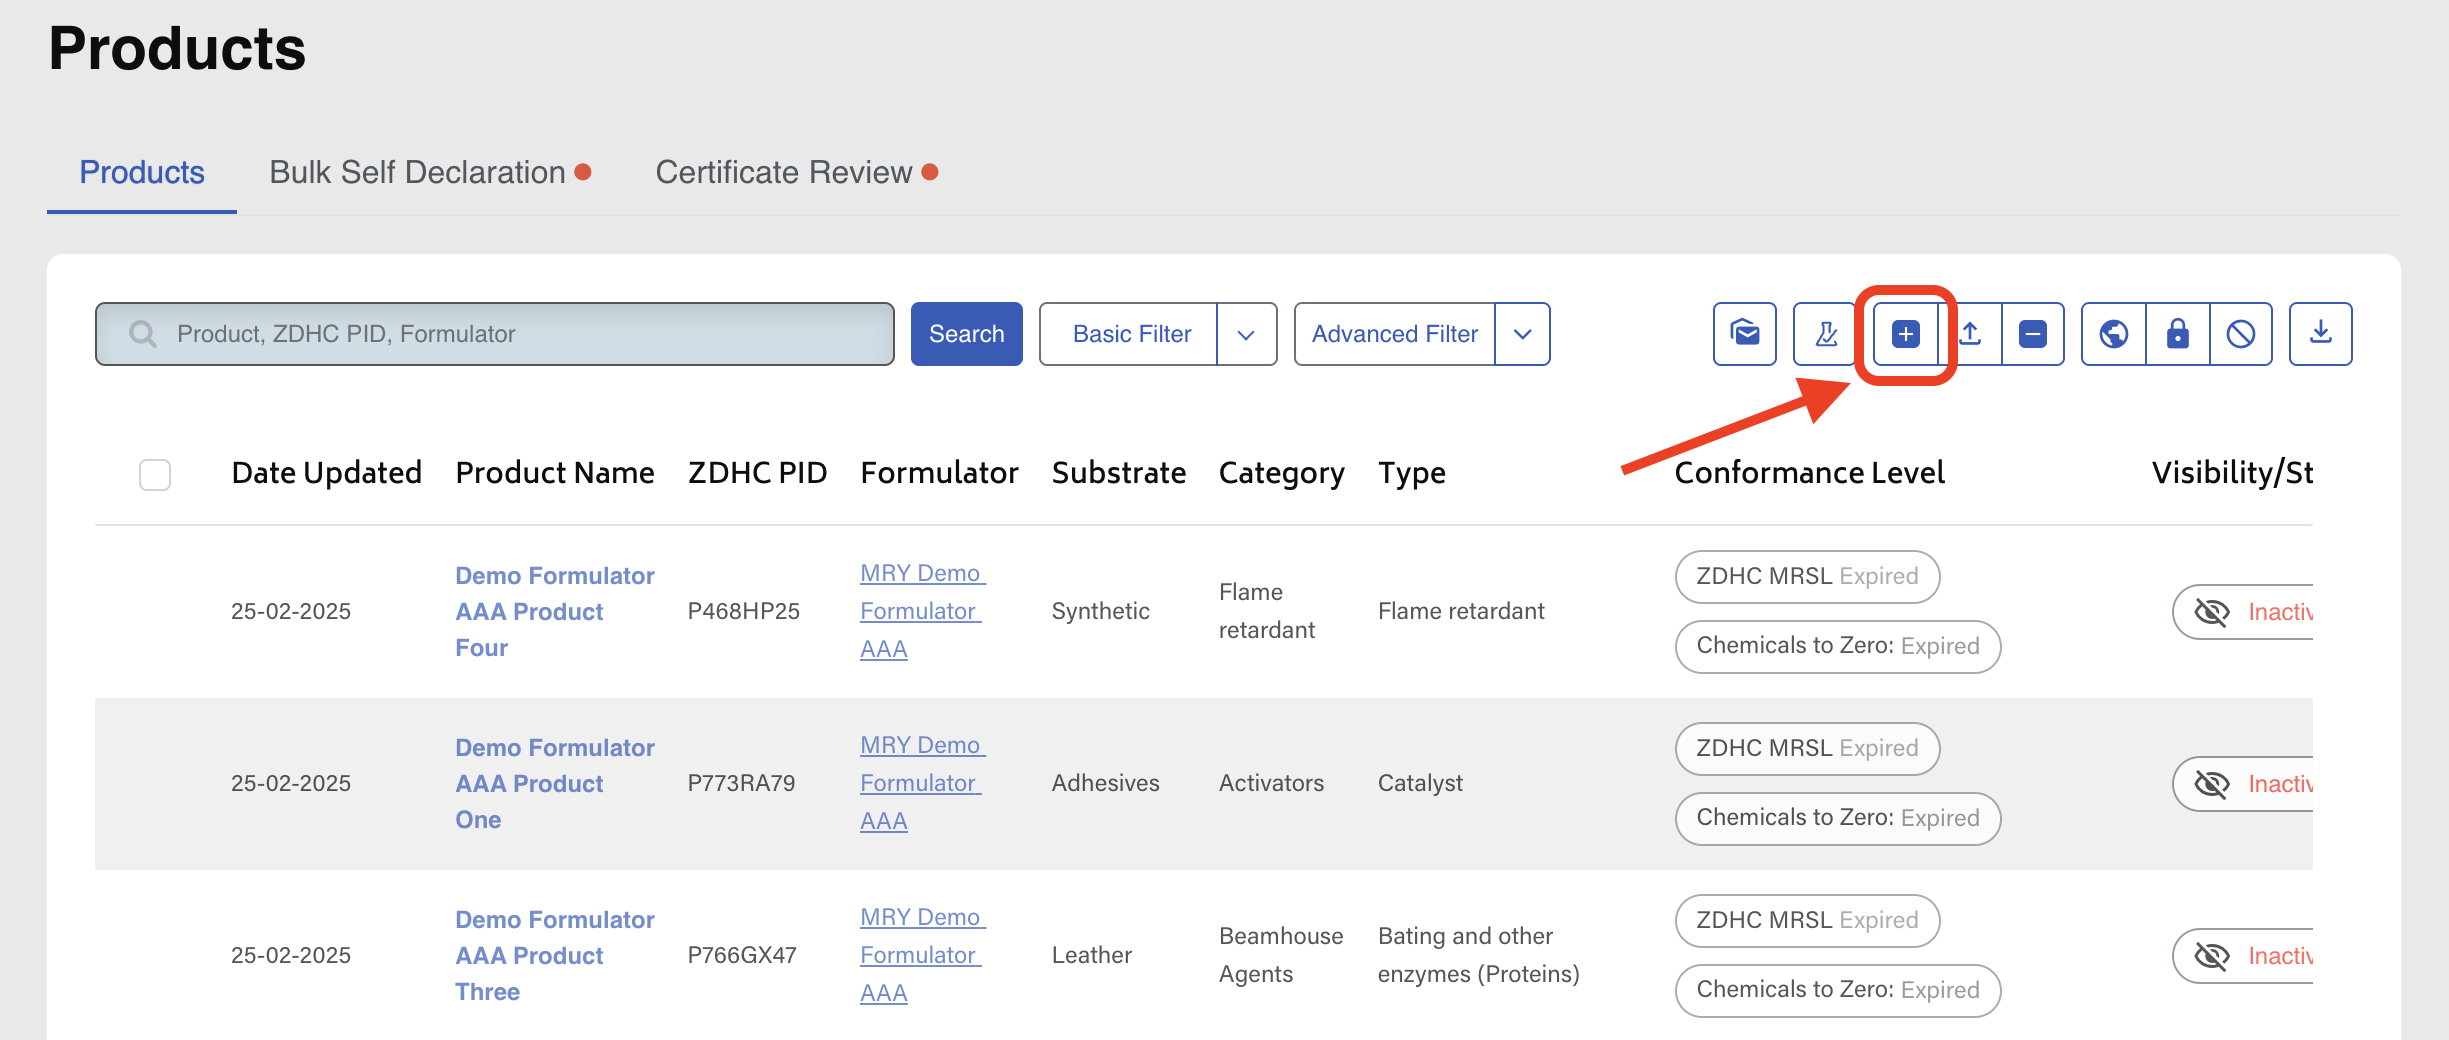Open MRY Demo Formulator AAA link in P468HP25 row

tap(922, 611)
